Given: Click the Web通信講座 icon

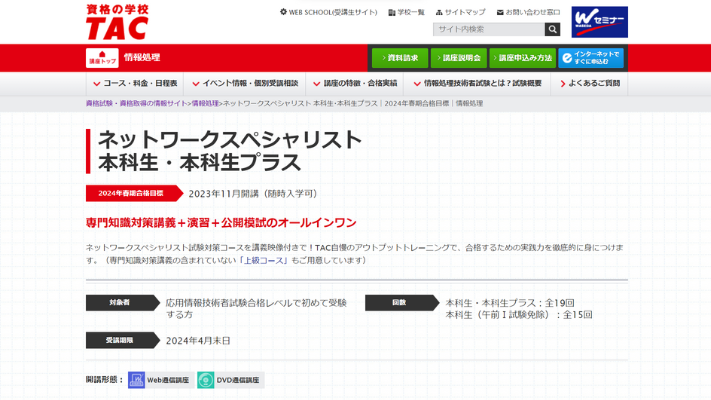Looking at the screenshot, I should pyautogui.click(x=137, y=380).
